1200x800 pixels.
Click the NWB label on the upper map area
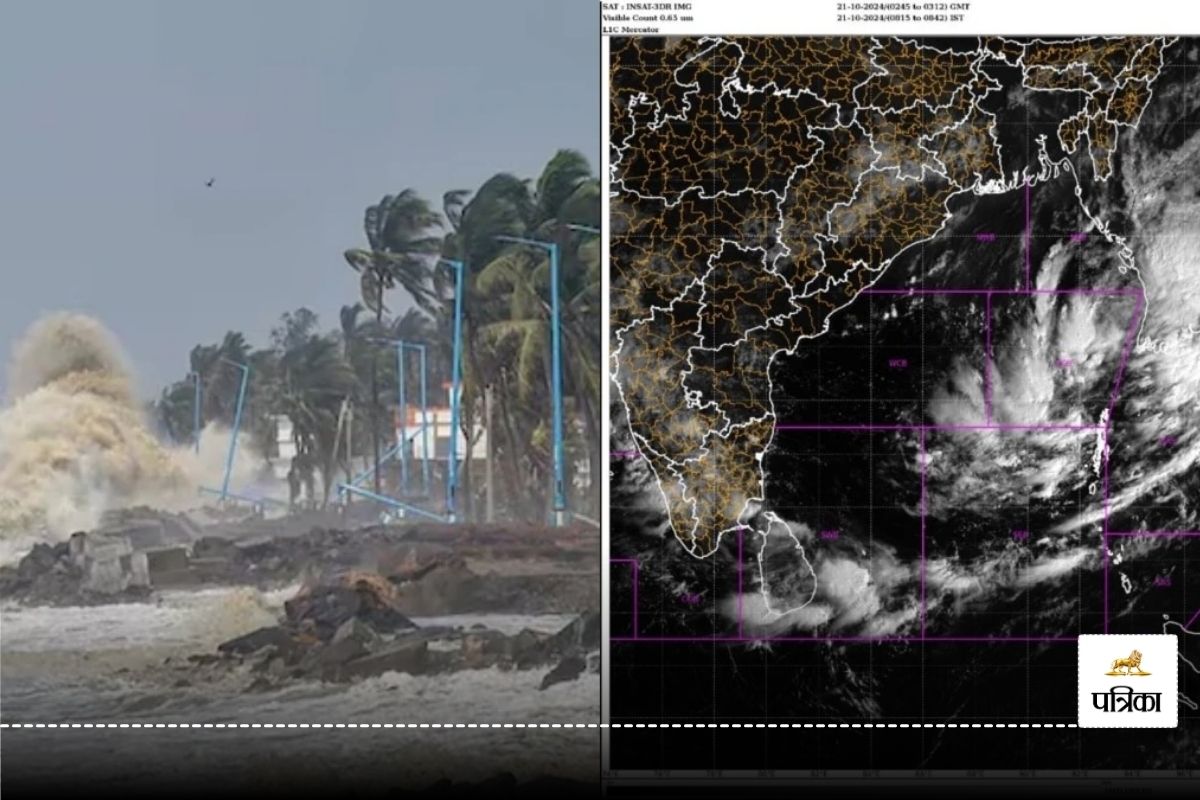pyautogui.click(x=985, y=235)
